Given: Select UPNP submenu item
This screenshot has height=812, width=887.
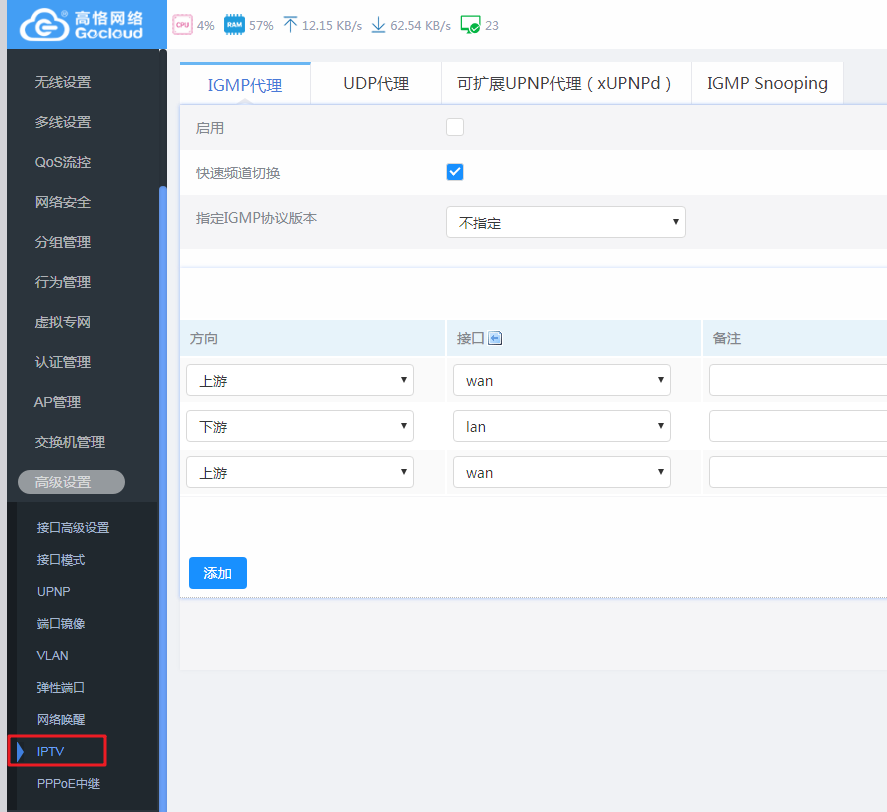Looking at the screenshot, I should click(53, 591).
